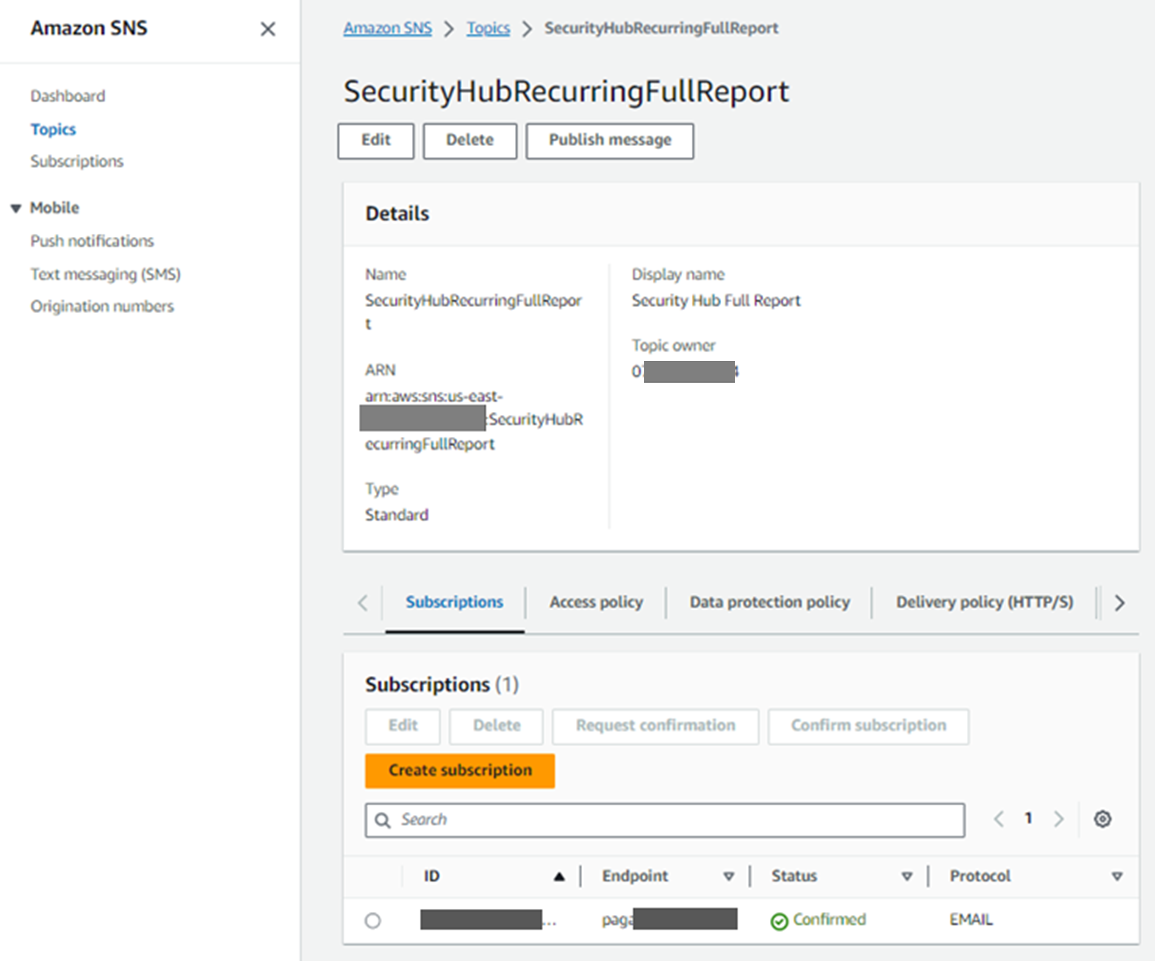Select the radio button for the email subscription row

tap(372, 919)
